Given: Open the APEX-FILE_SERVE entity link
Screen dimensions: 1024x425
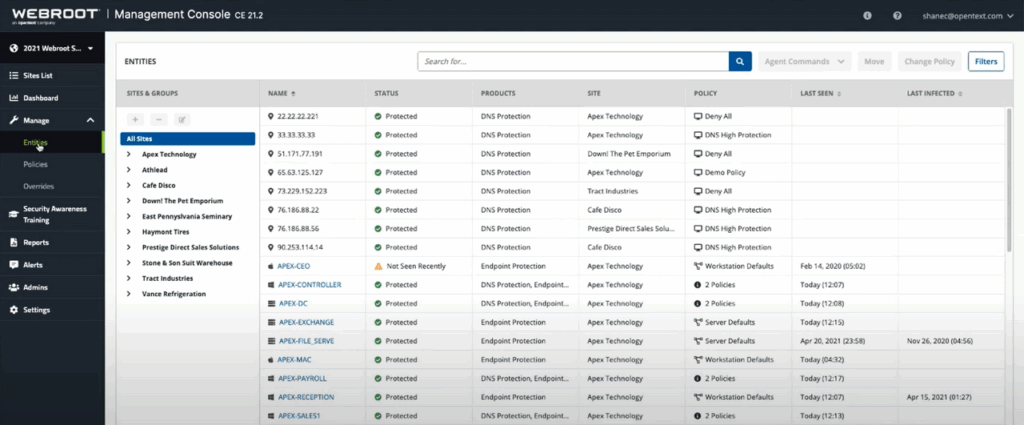Looking at the screenshot, I should click(307, 341).
